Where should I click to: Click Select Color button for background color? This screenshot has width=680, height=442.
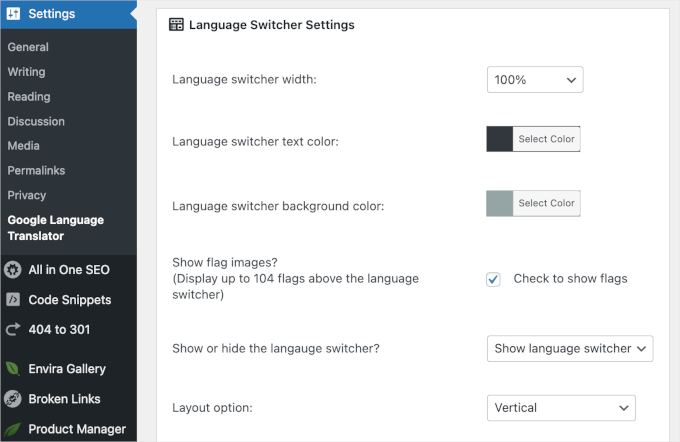click(546, 203)
